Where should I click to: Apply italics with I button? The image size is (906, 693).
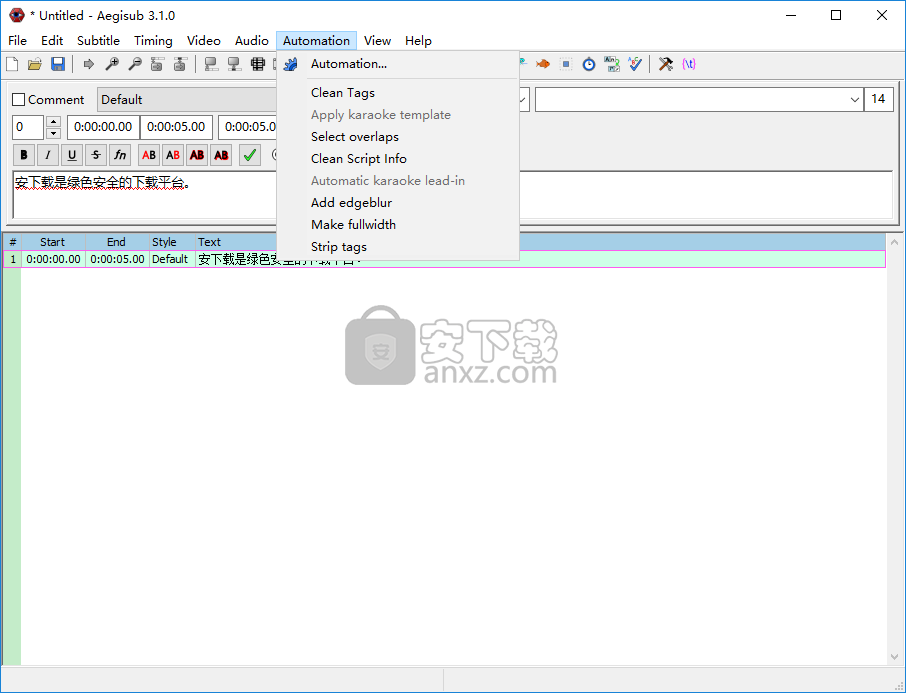click(x=48, y=155)
